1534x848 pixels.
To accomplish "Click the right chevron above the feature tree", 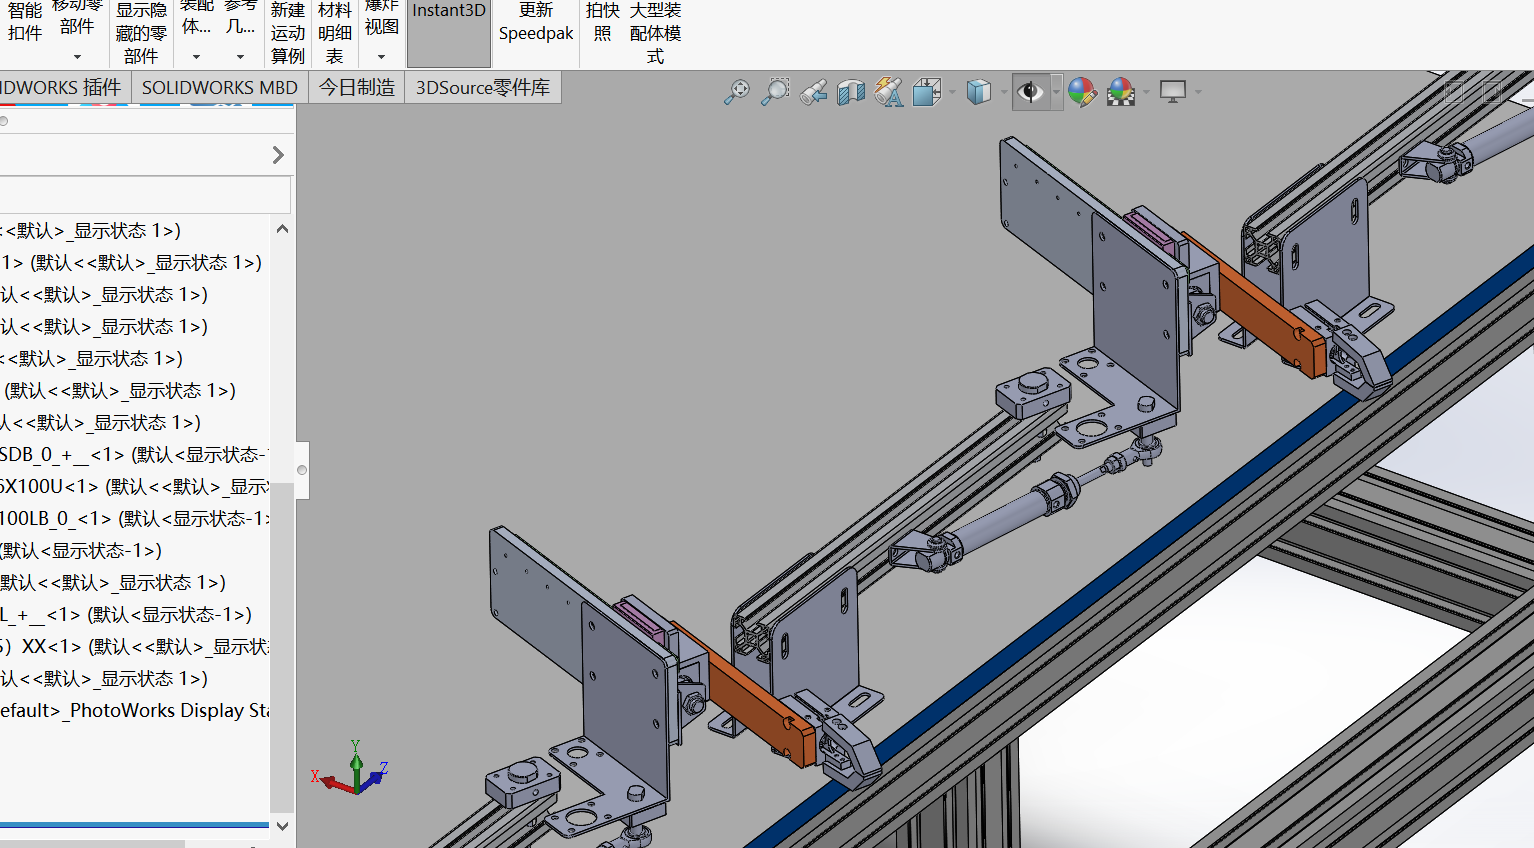I will [278, 155].
